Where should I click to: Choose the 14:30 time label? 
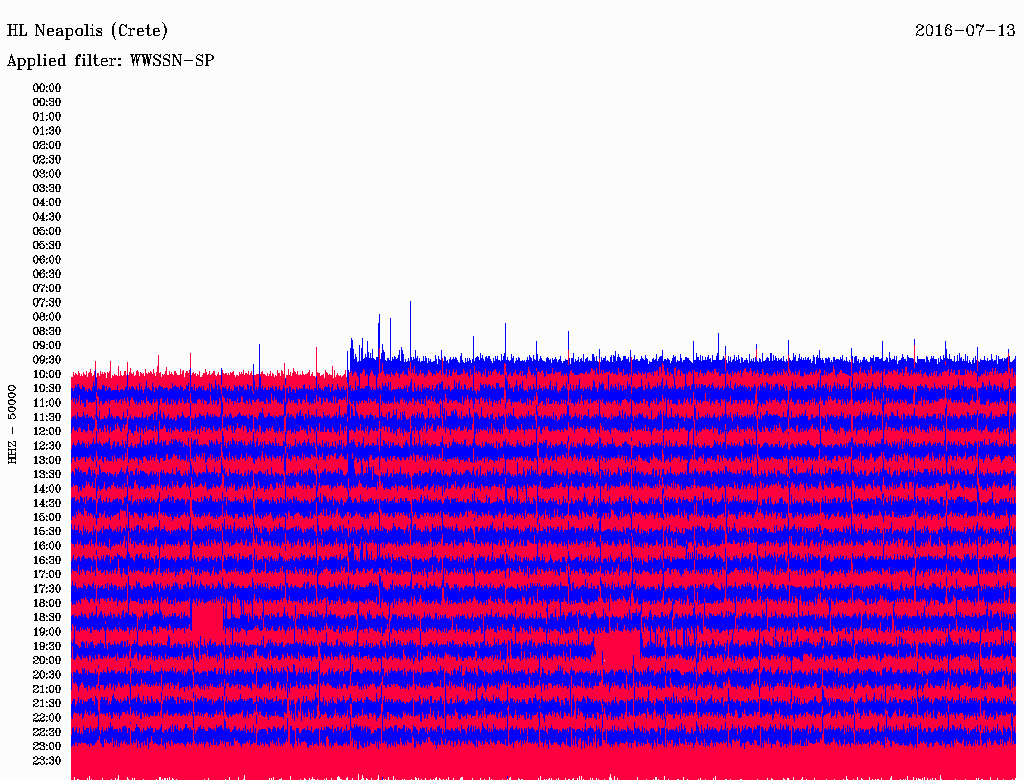point(47,503)
